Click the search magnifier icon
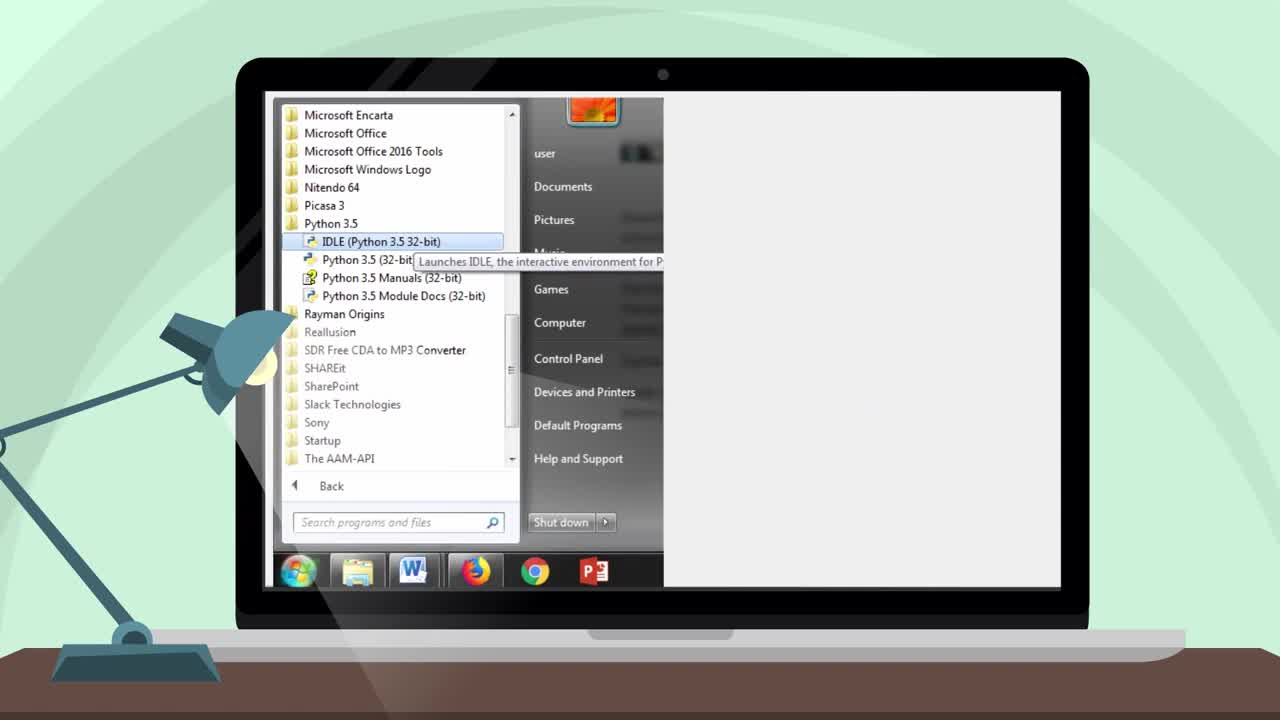Screen dimensions: 1280x720 [x=492, y=522]
